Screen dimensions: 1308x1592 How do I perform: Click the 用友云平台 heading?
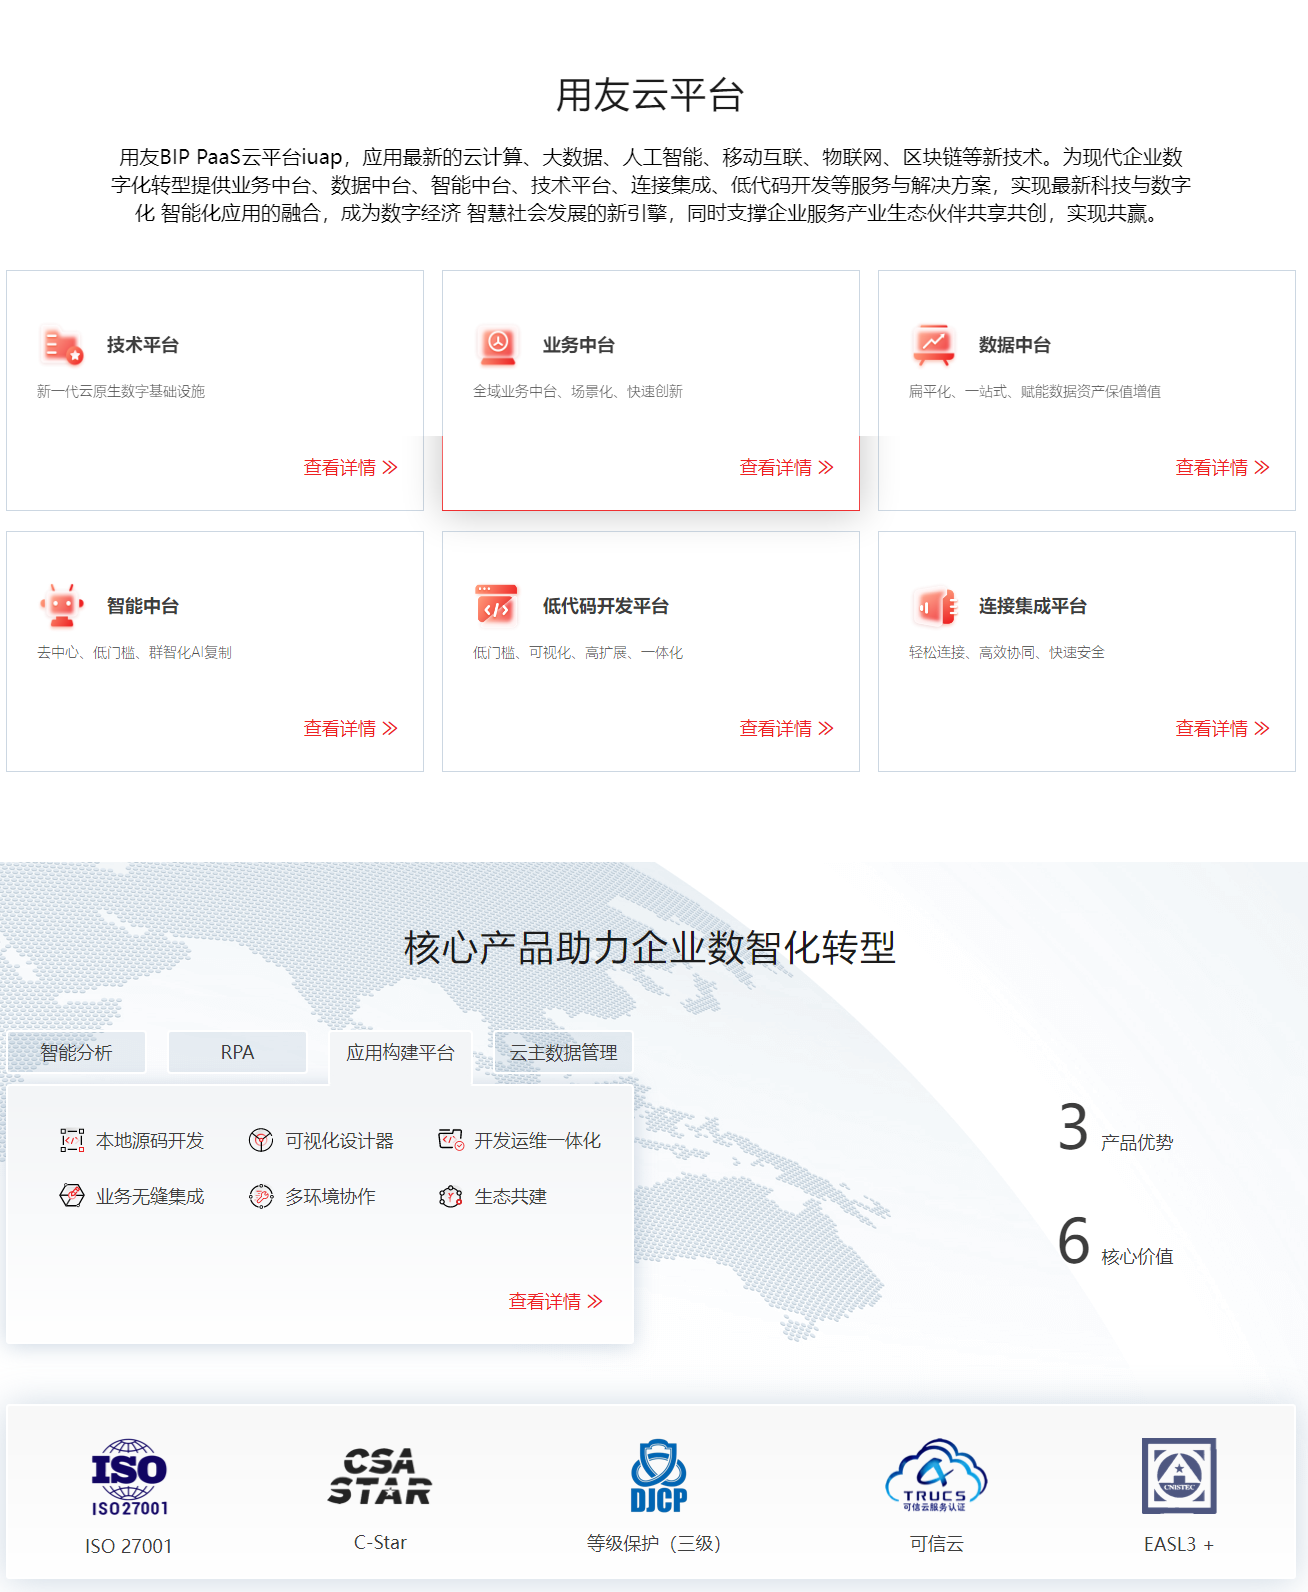coord(650,96)
